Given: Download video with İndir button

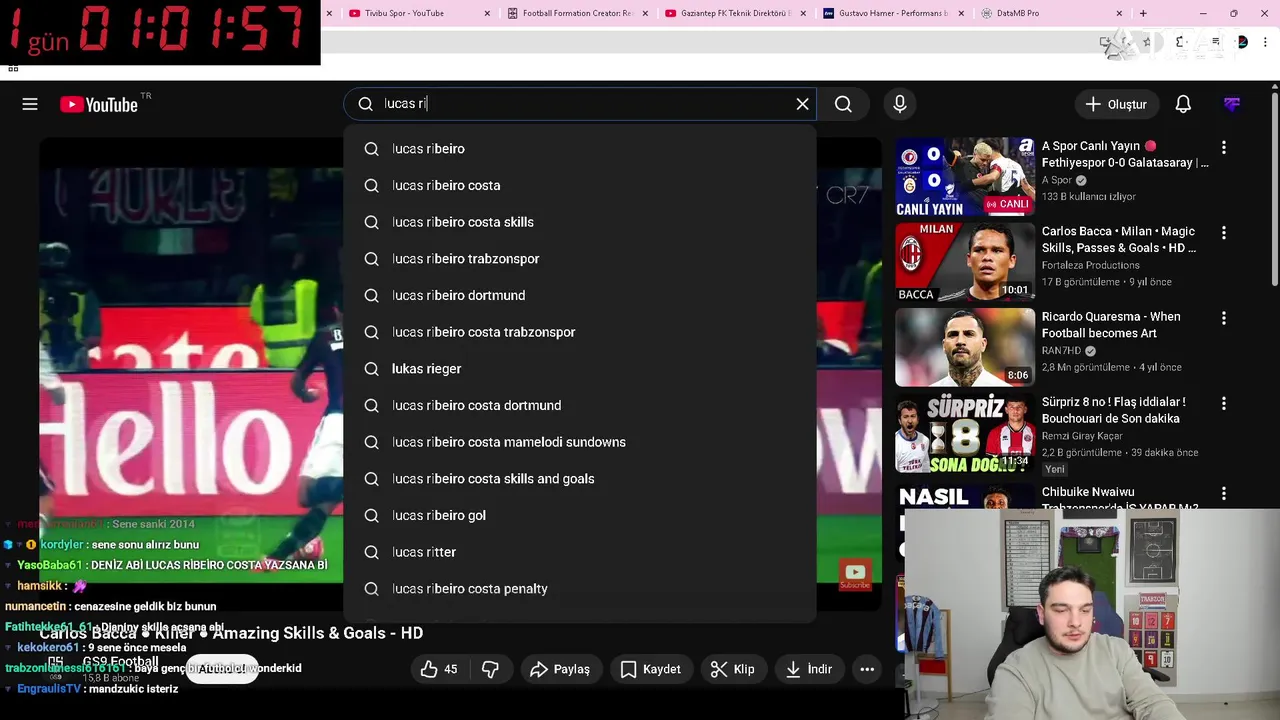Looking at the screenshot, I should tap(809, 669).
